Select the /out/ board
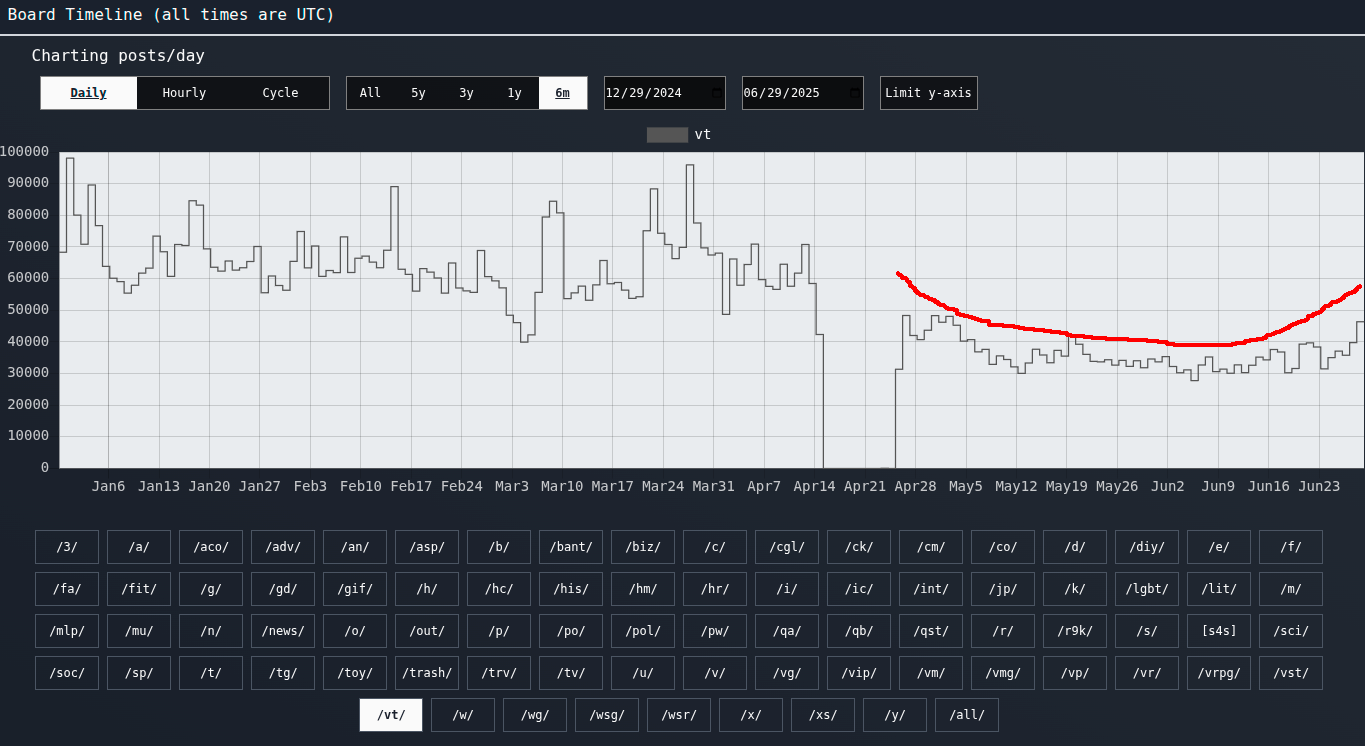1365x746 pixels. coord(427,631)
